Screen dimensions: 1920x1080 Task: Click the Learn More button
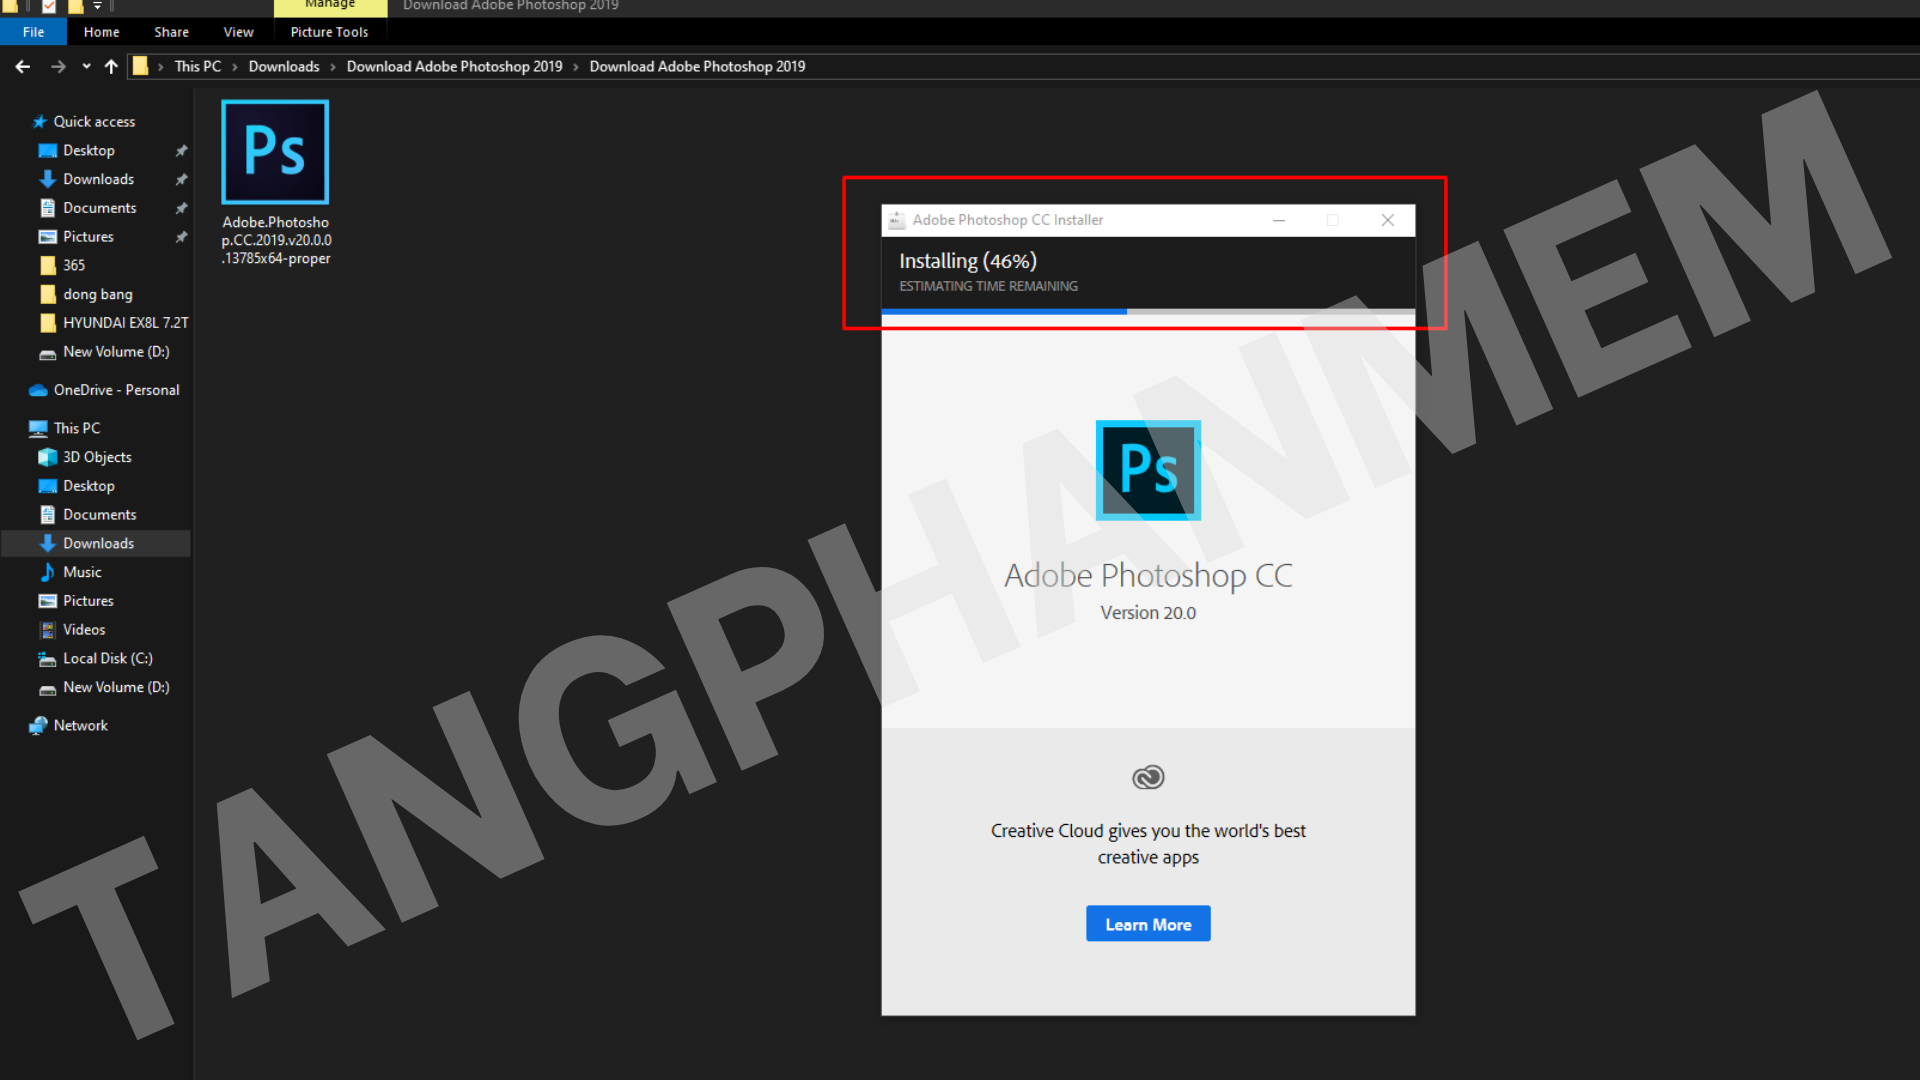(1148, 924)
